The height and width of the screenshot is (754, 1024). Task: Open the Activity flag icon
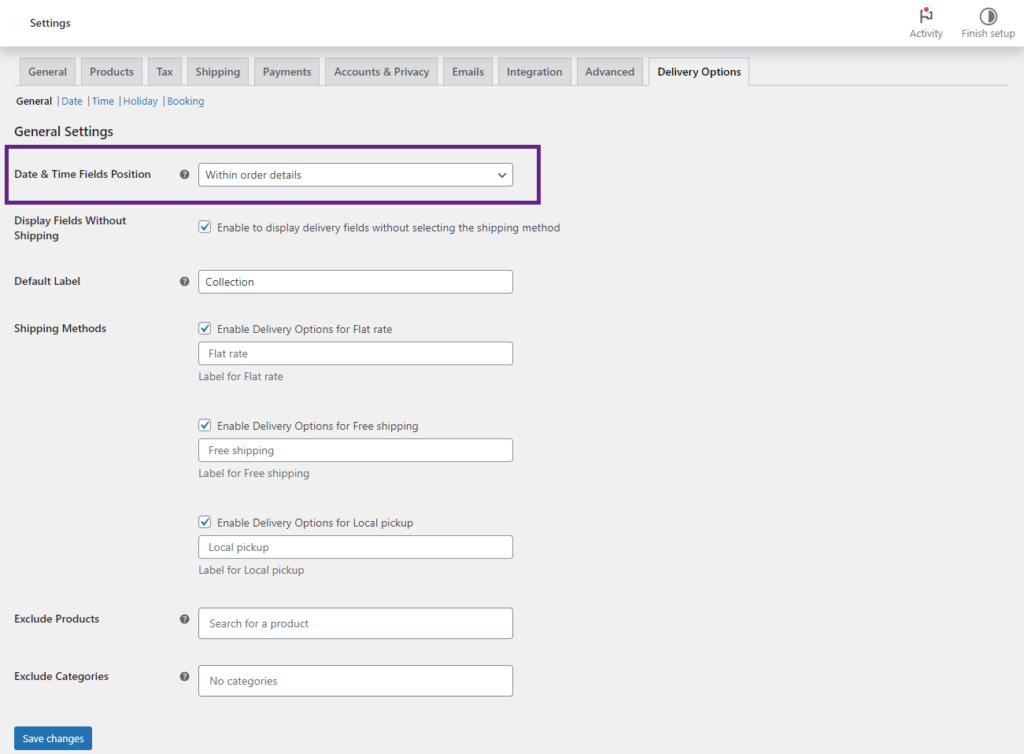click(x=925, y=16)
